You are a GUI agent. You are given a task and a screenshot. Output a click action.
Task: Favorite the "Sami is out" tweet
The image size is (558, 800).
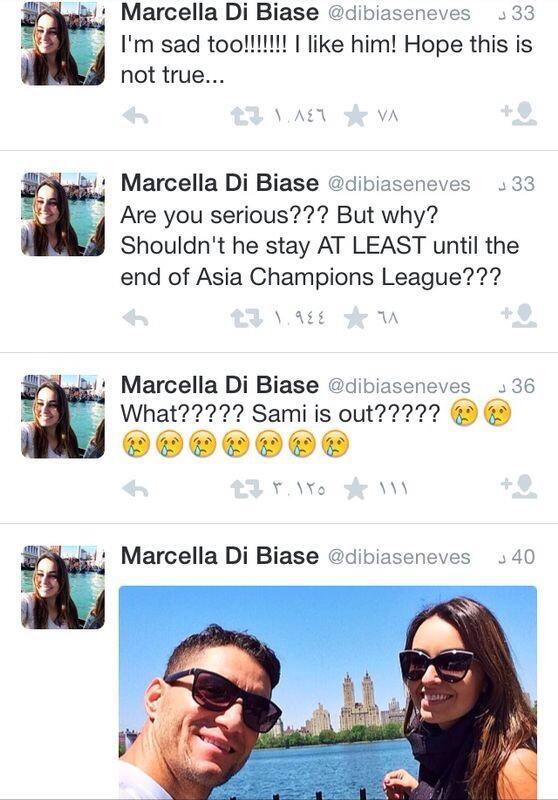(356, 489)
